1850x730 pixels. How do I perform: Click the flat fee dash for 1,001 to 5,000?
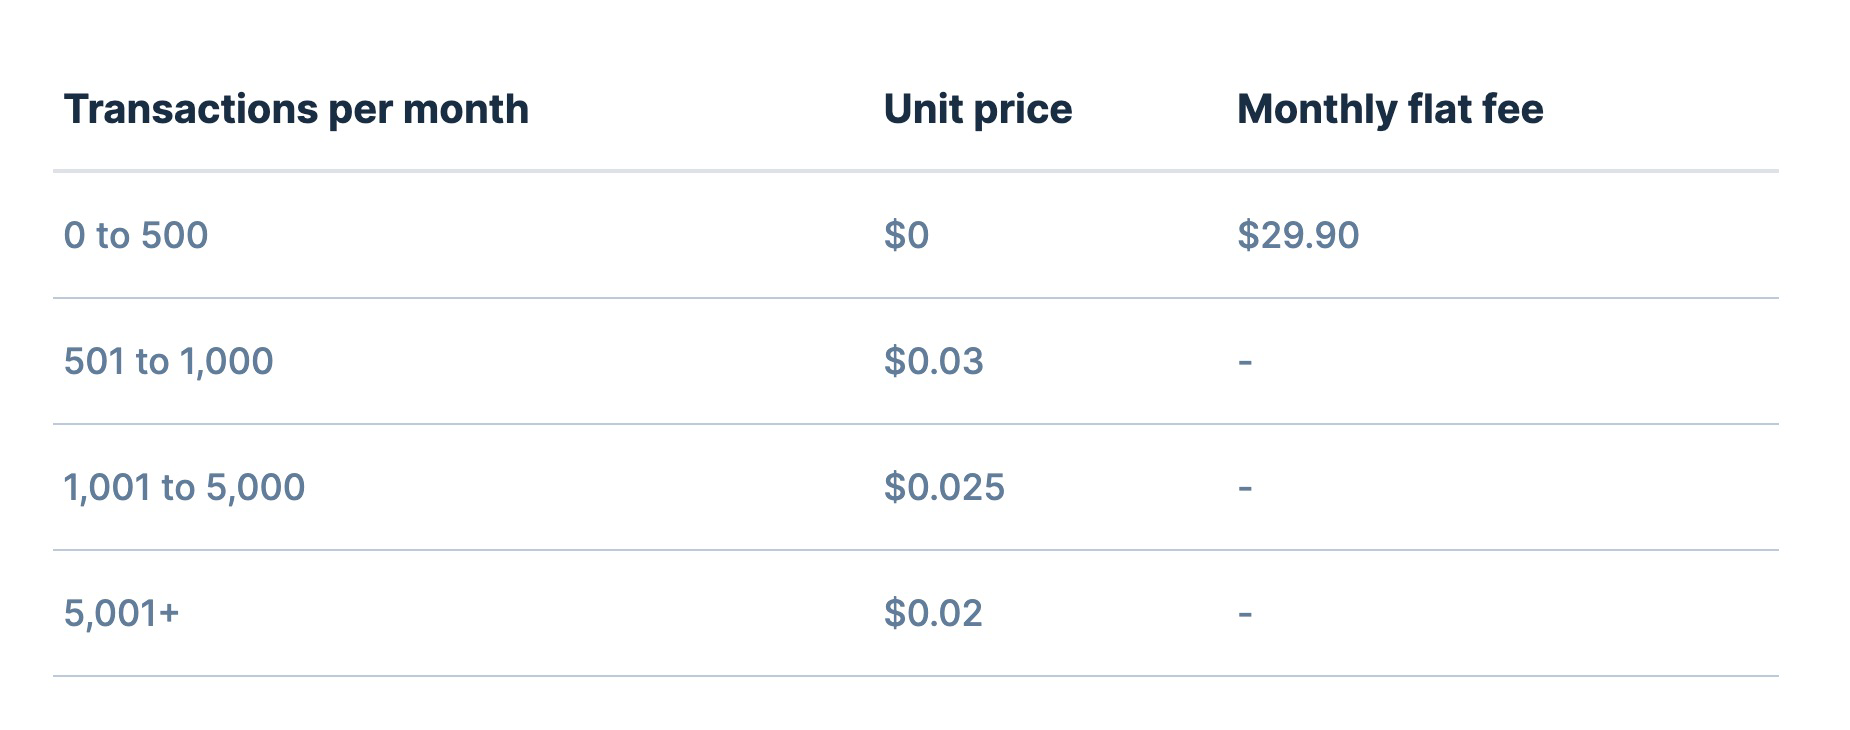tap(1245, 488)
